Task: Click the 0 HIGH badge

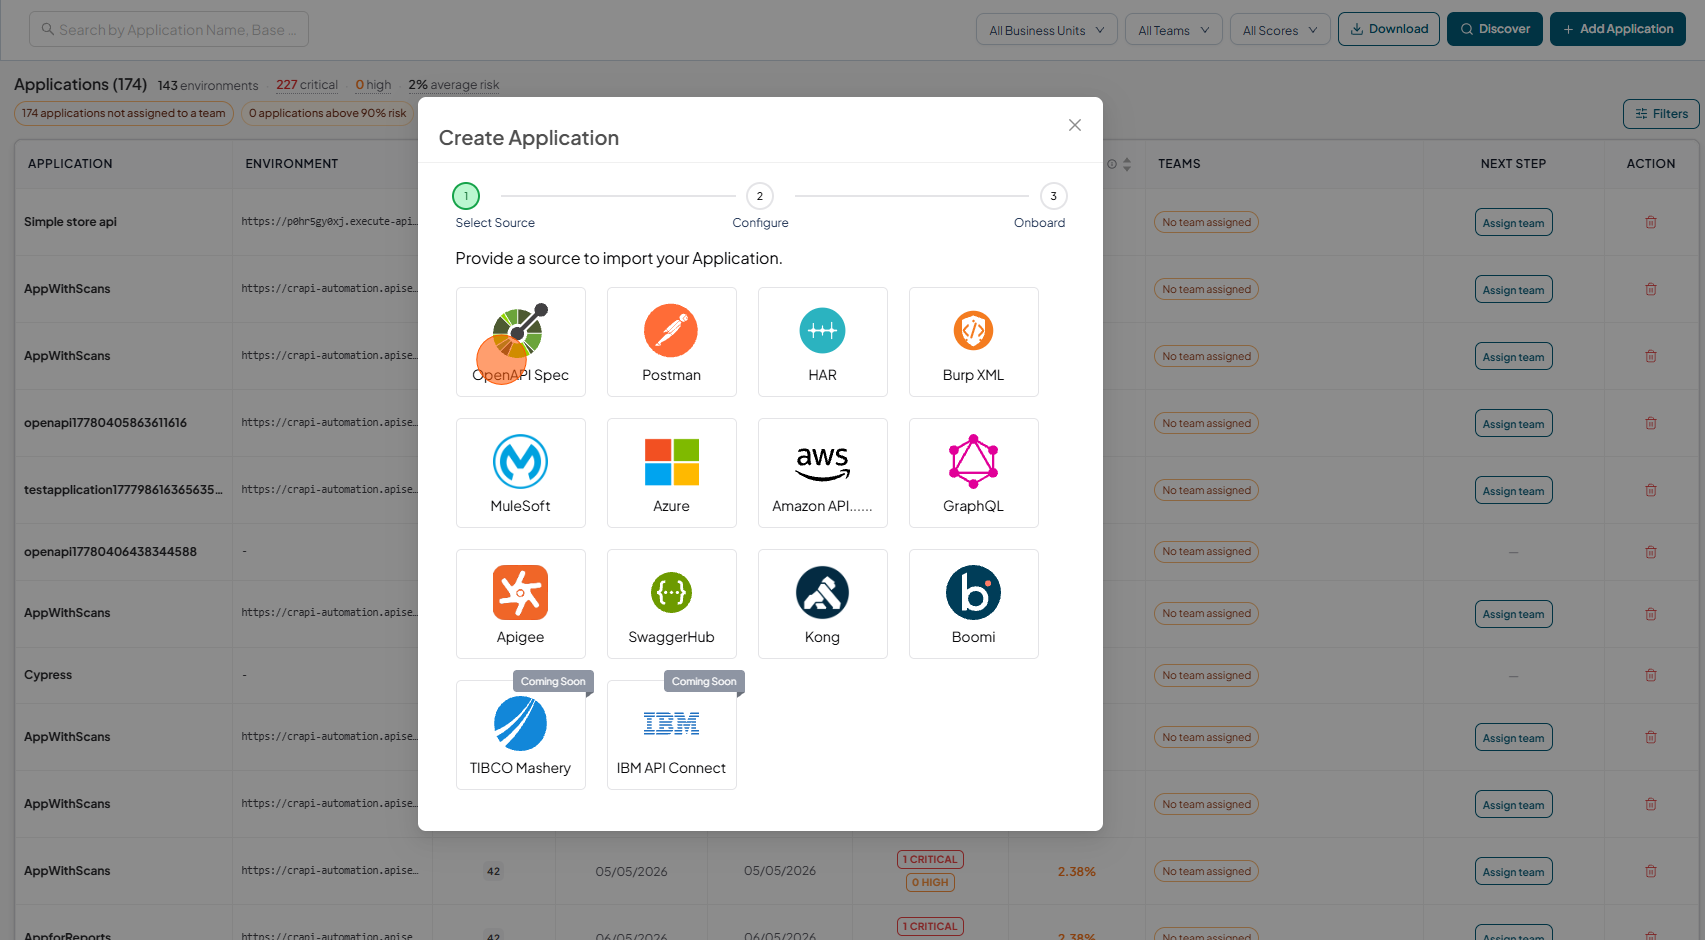Action: (x=930, y=882)
